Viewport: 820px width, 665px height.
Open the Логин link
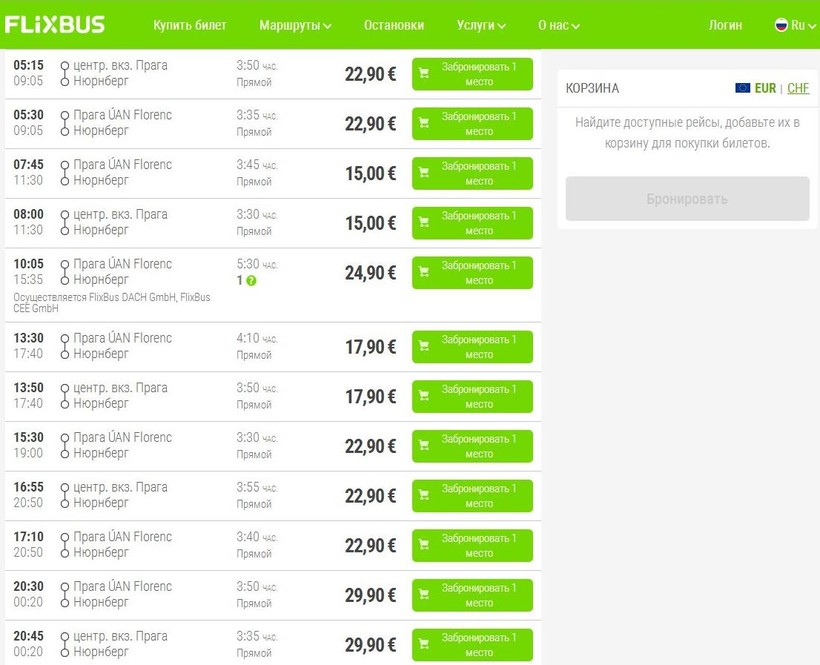point(725,25)
